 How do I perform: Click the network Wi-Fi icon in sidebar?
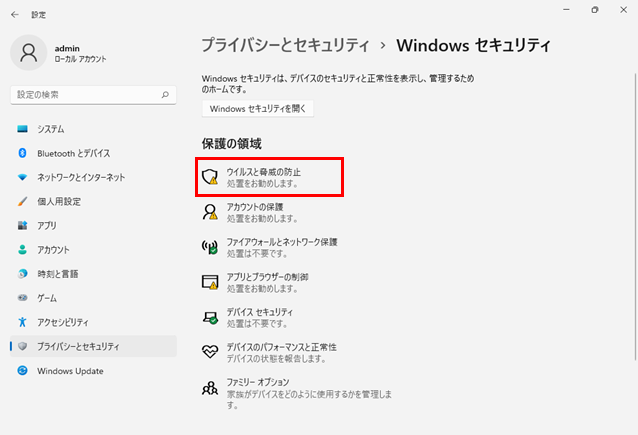coord(22,177)
